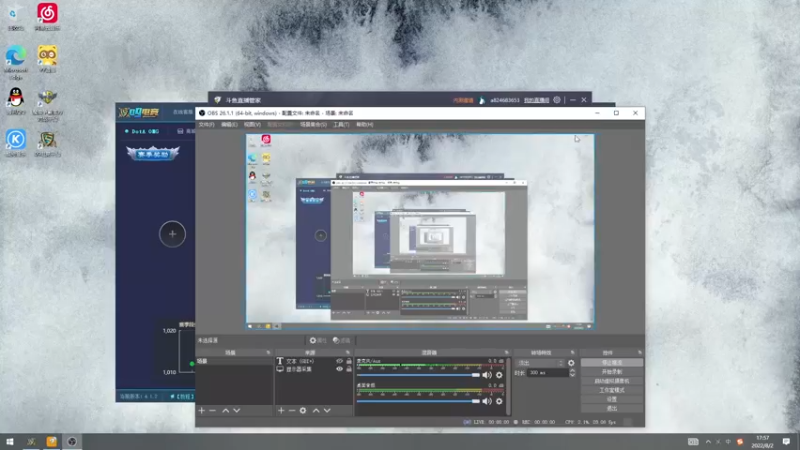Viewport: 800px width, 450px height.
Task: Click the 工作室模式 button
Action: 612,390
